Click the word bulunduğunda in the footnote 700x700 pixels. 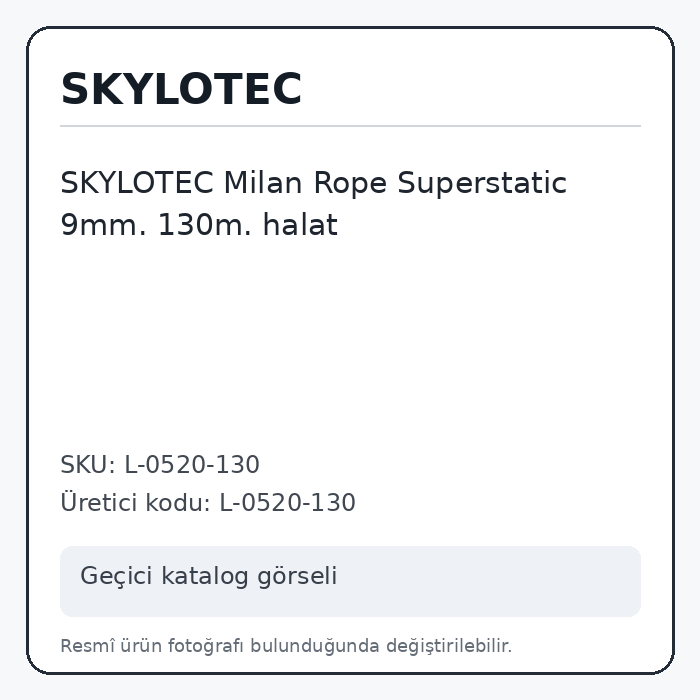[x=315, y=646]
